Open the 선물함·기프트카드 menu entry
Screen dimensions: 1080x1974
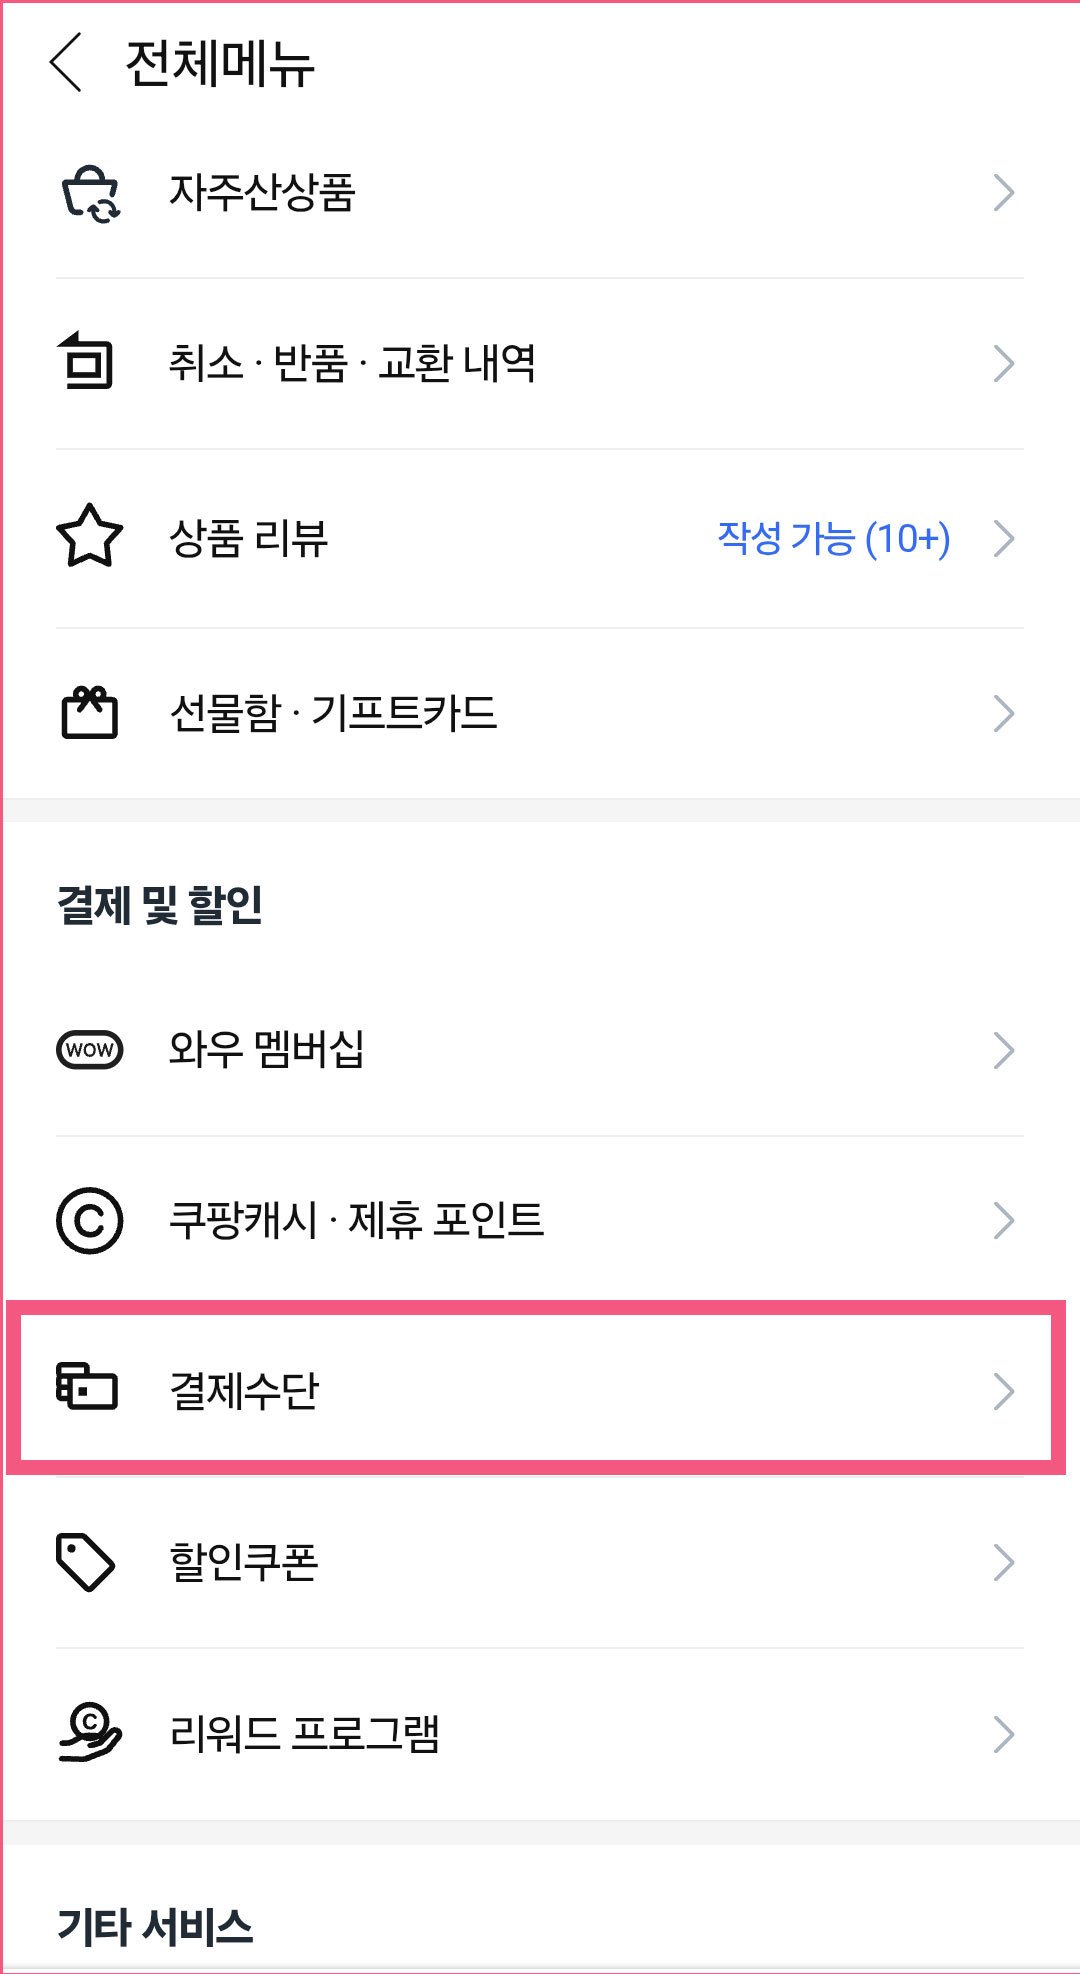[x=333, y=712]
